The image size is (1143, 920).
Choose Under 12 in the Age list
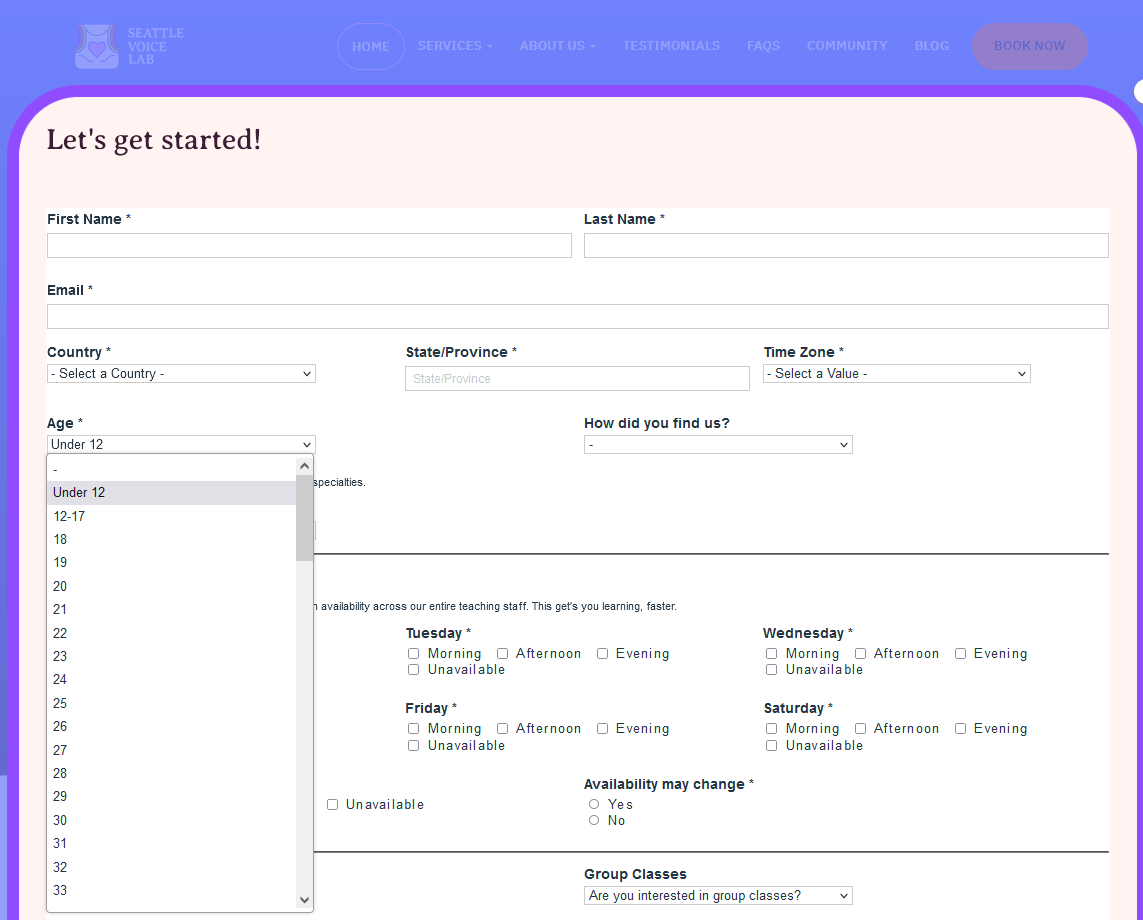(171, 493)
